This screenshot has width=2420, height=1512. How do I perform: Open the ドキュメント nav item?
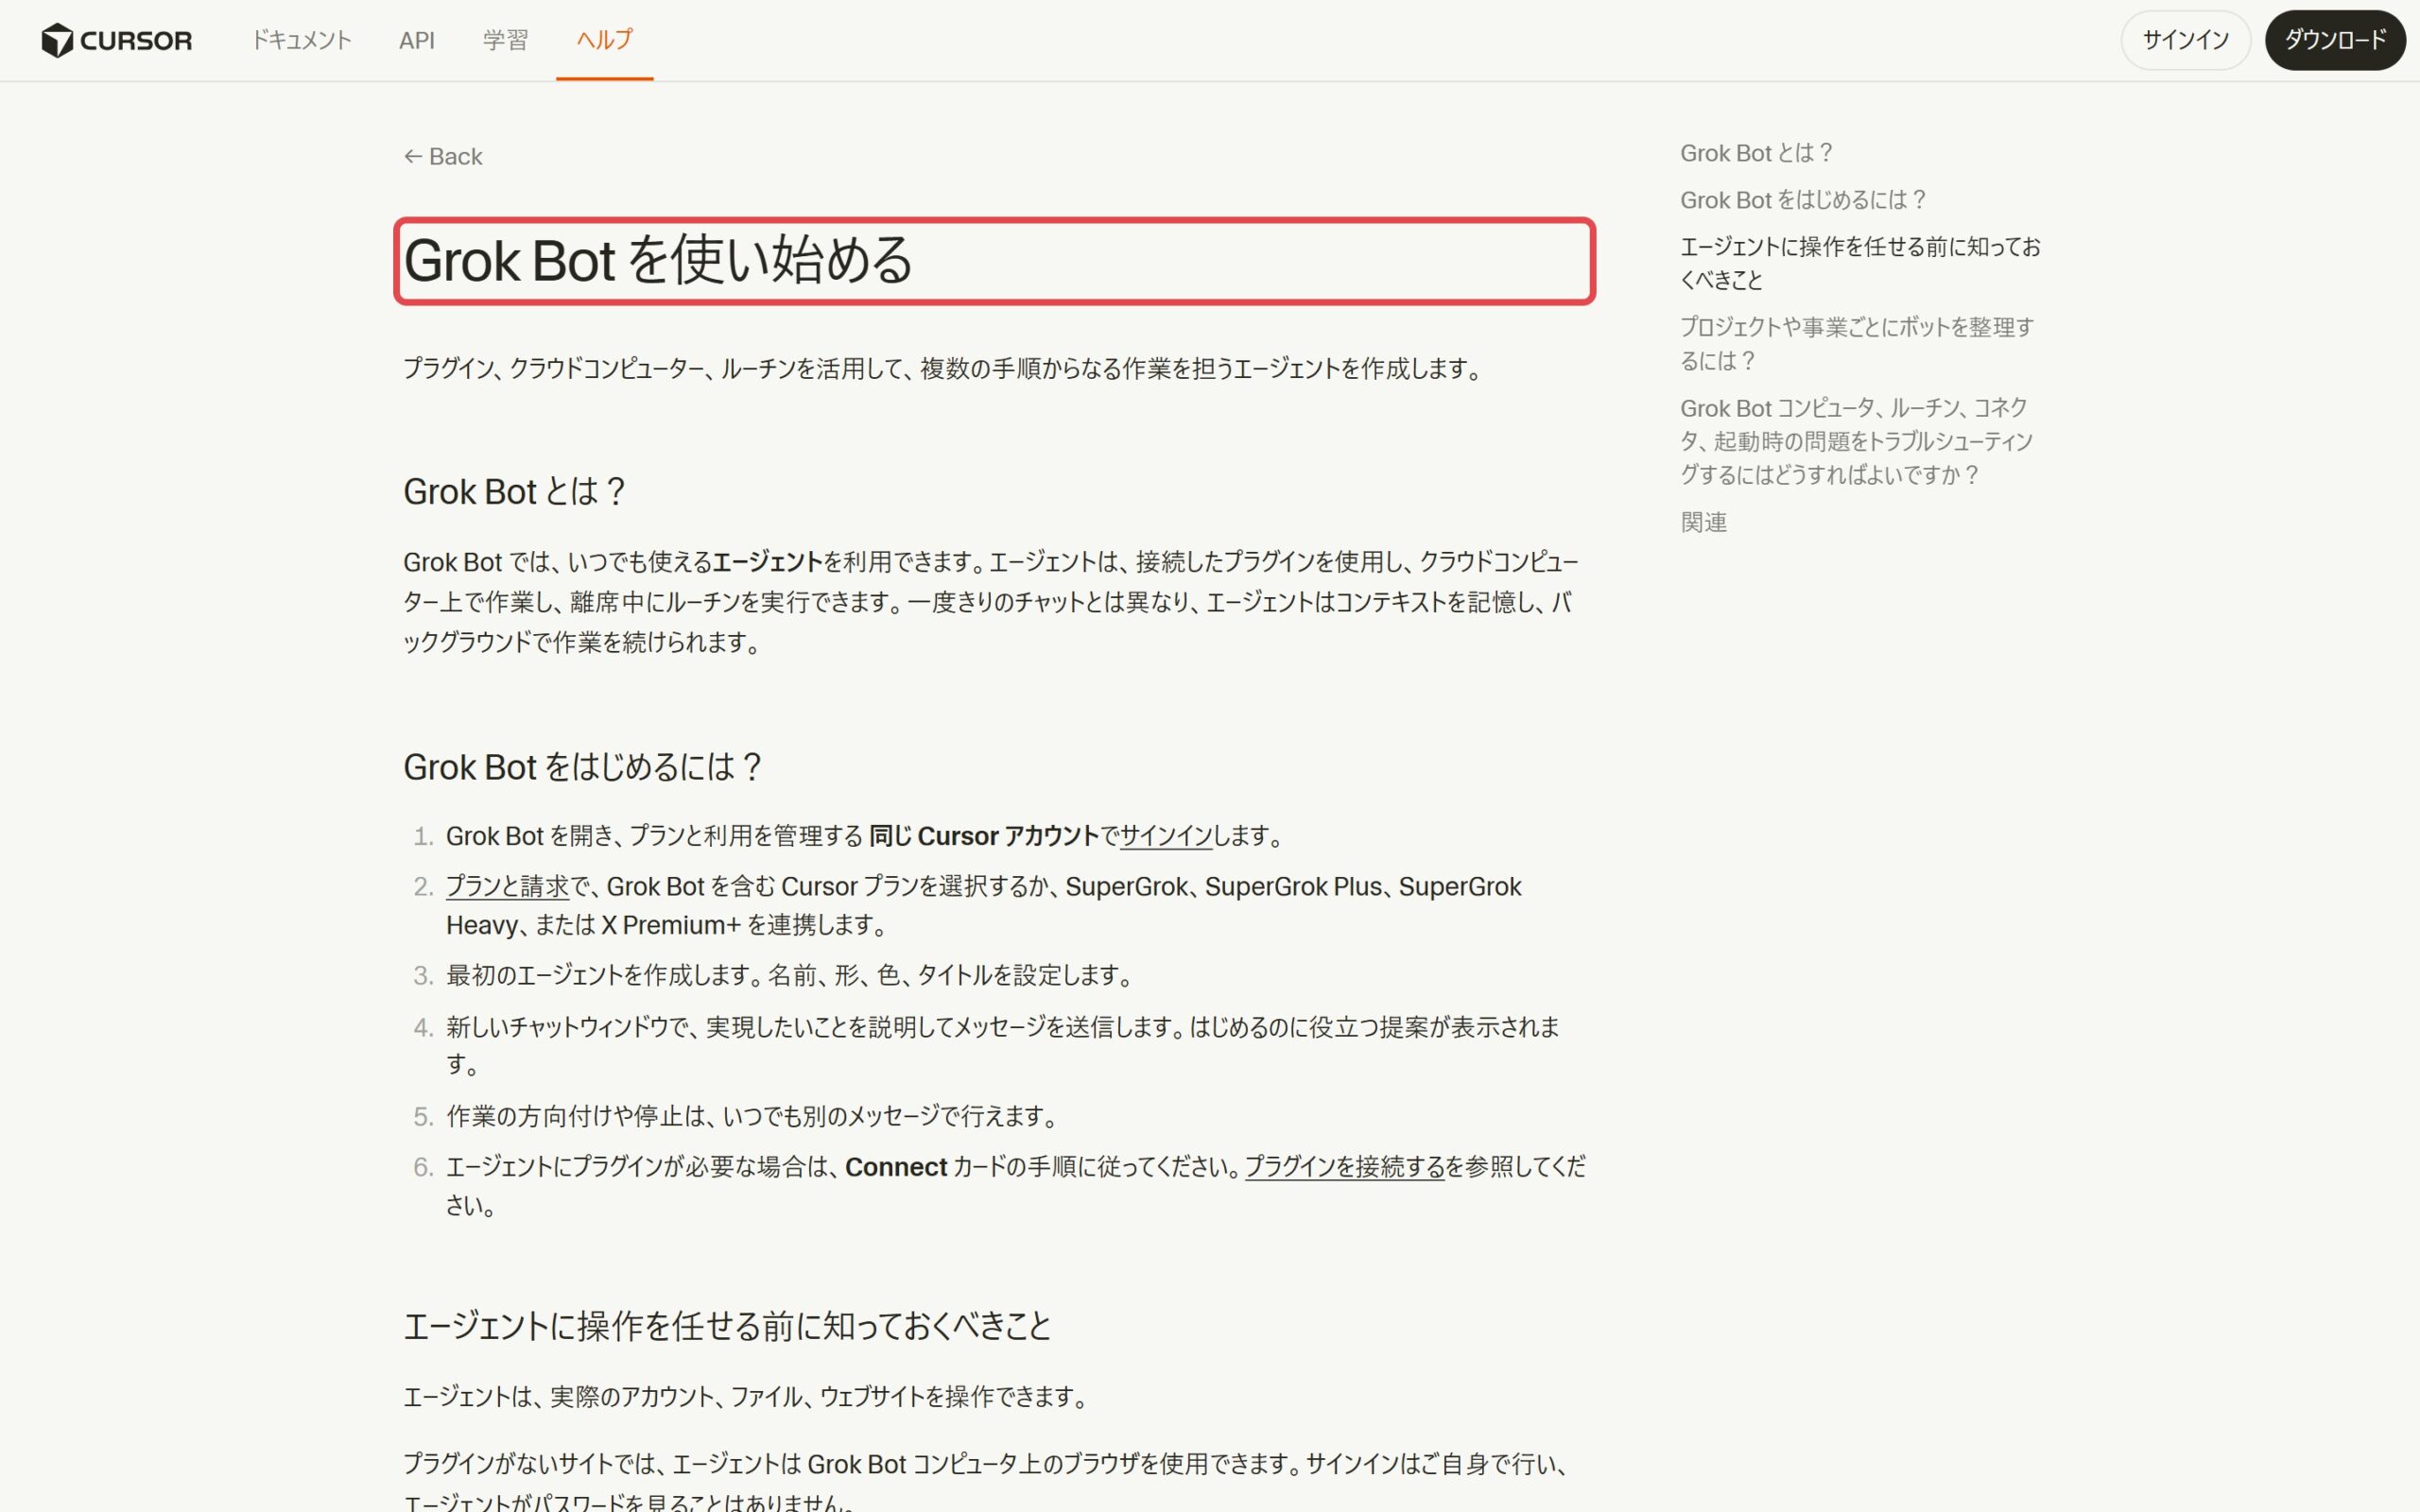pos(301,40)
